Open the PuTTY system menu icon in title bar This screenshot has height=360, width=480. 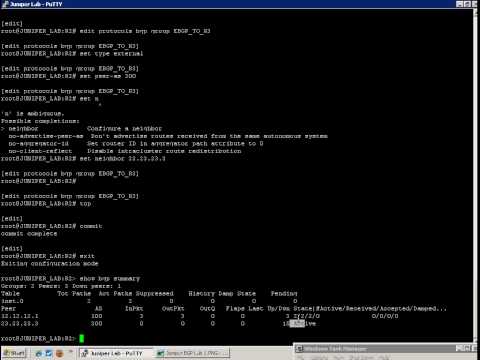[5, 4]
